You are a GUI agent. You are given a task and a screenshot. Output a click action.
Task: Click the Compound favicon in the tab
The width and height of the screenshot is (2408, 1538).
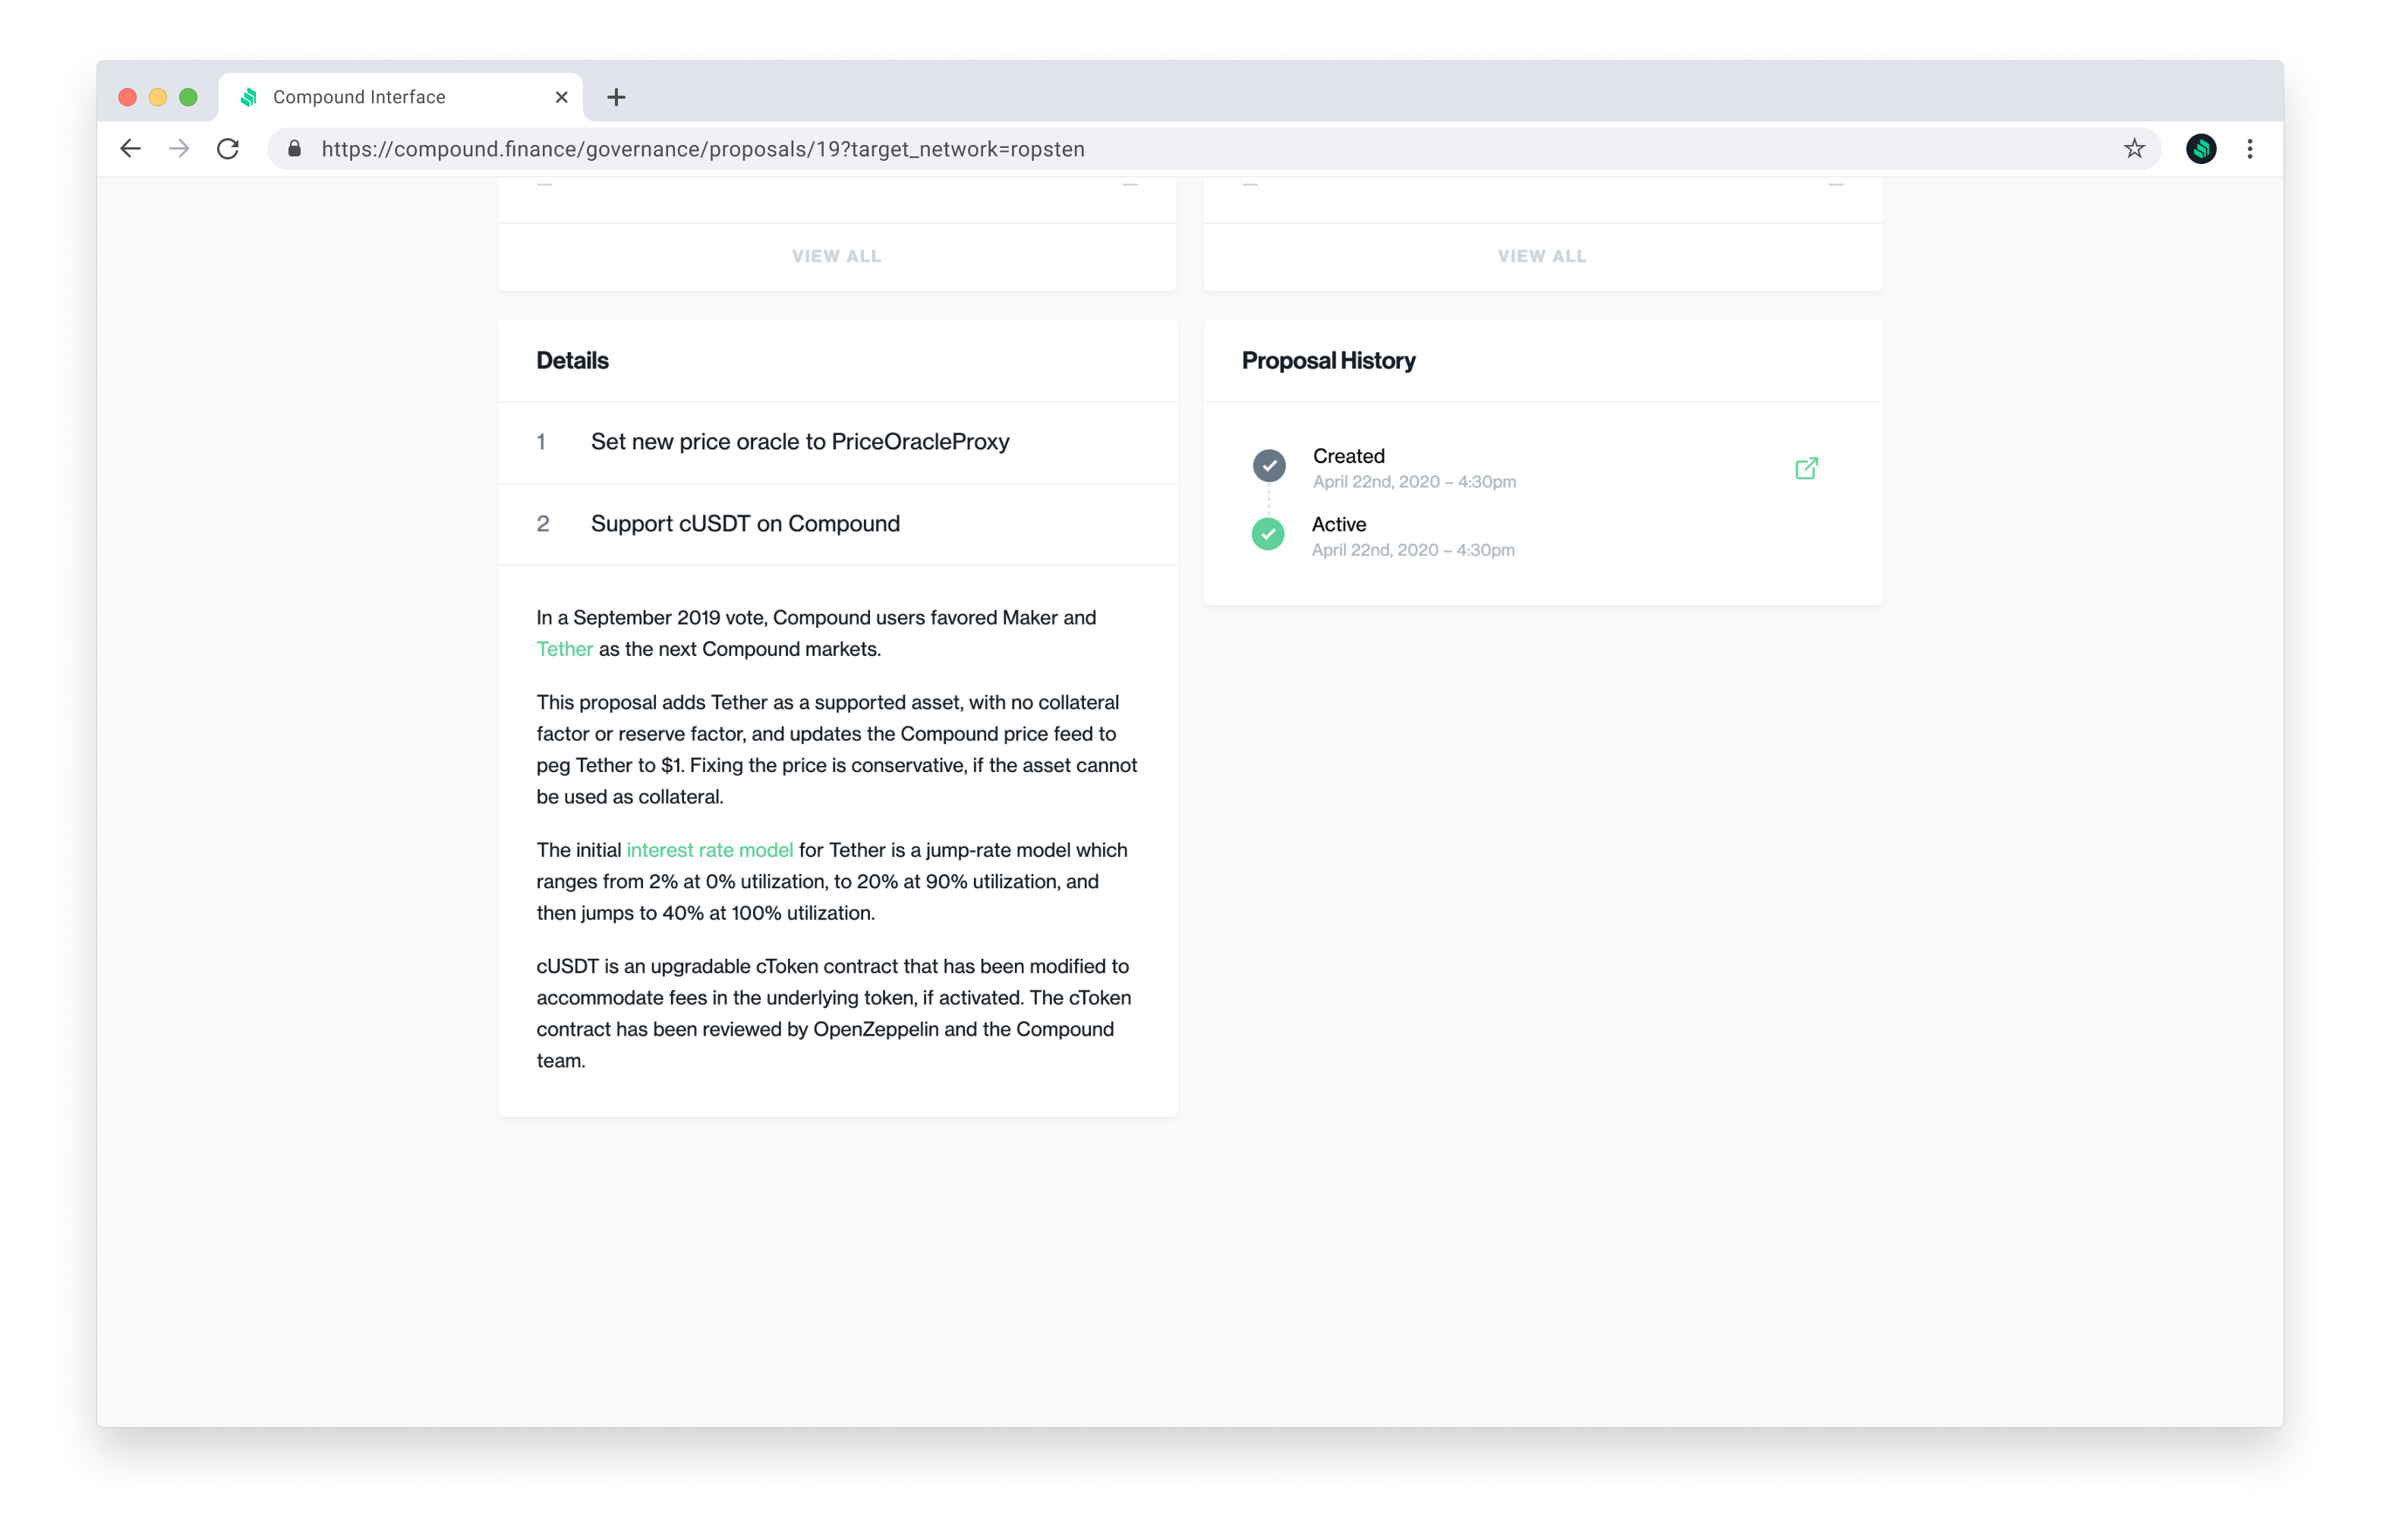click(x=249, y=97)
